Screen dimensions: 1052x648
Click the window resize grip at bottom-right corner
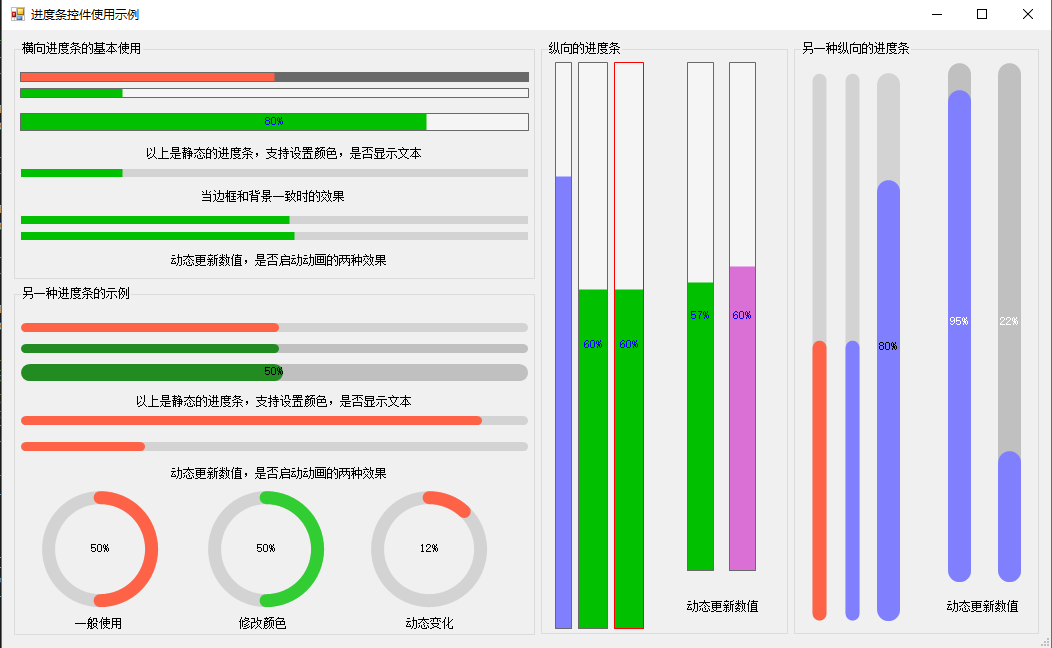click(1045, 641)
